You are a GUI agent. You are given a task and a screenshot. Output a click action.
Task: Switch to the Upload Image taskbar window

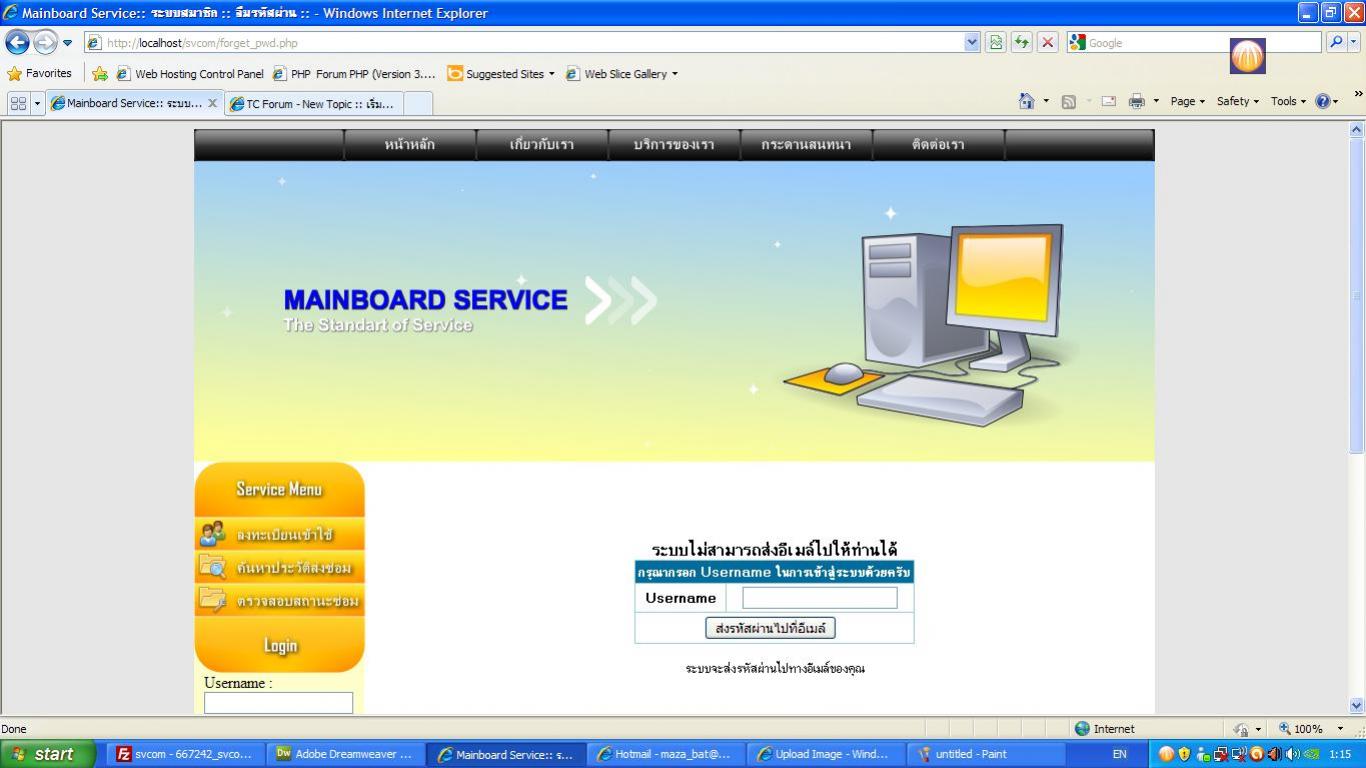(825, 754)
